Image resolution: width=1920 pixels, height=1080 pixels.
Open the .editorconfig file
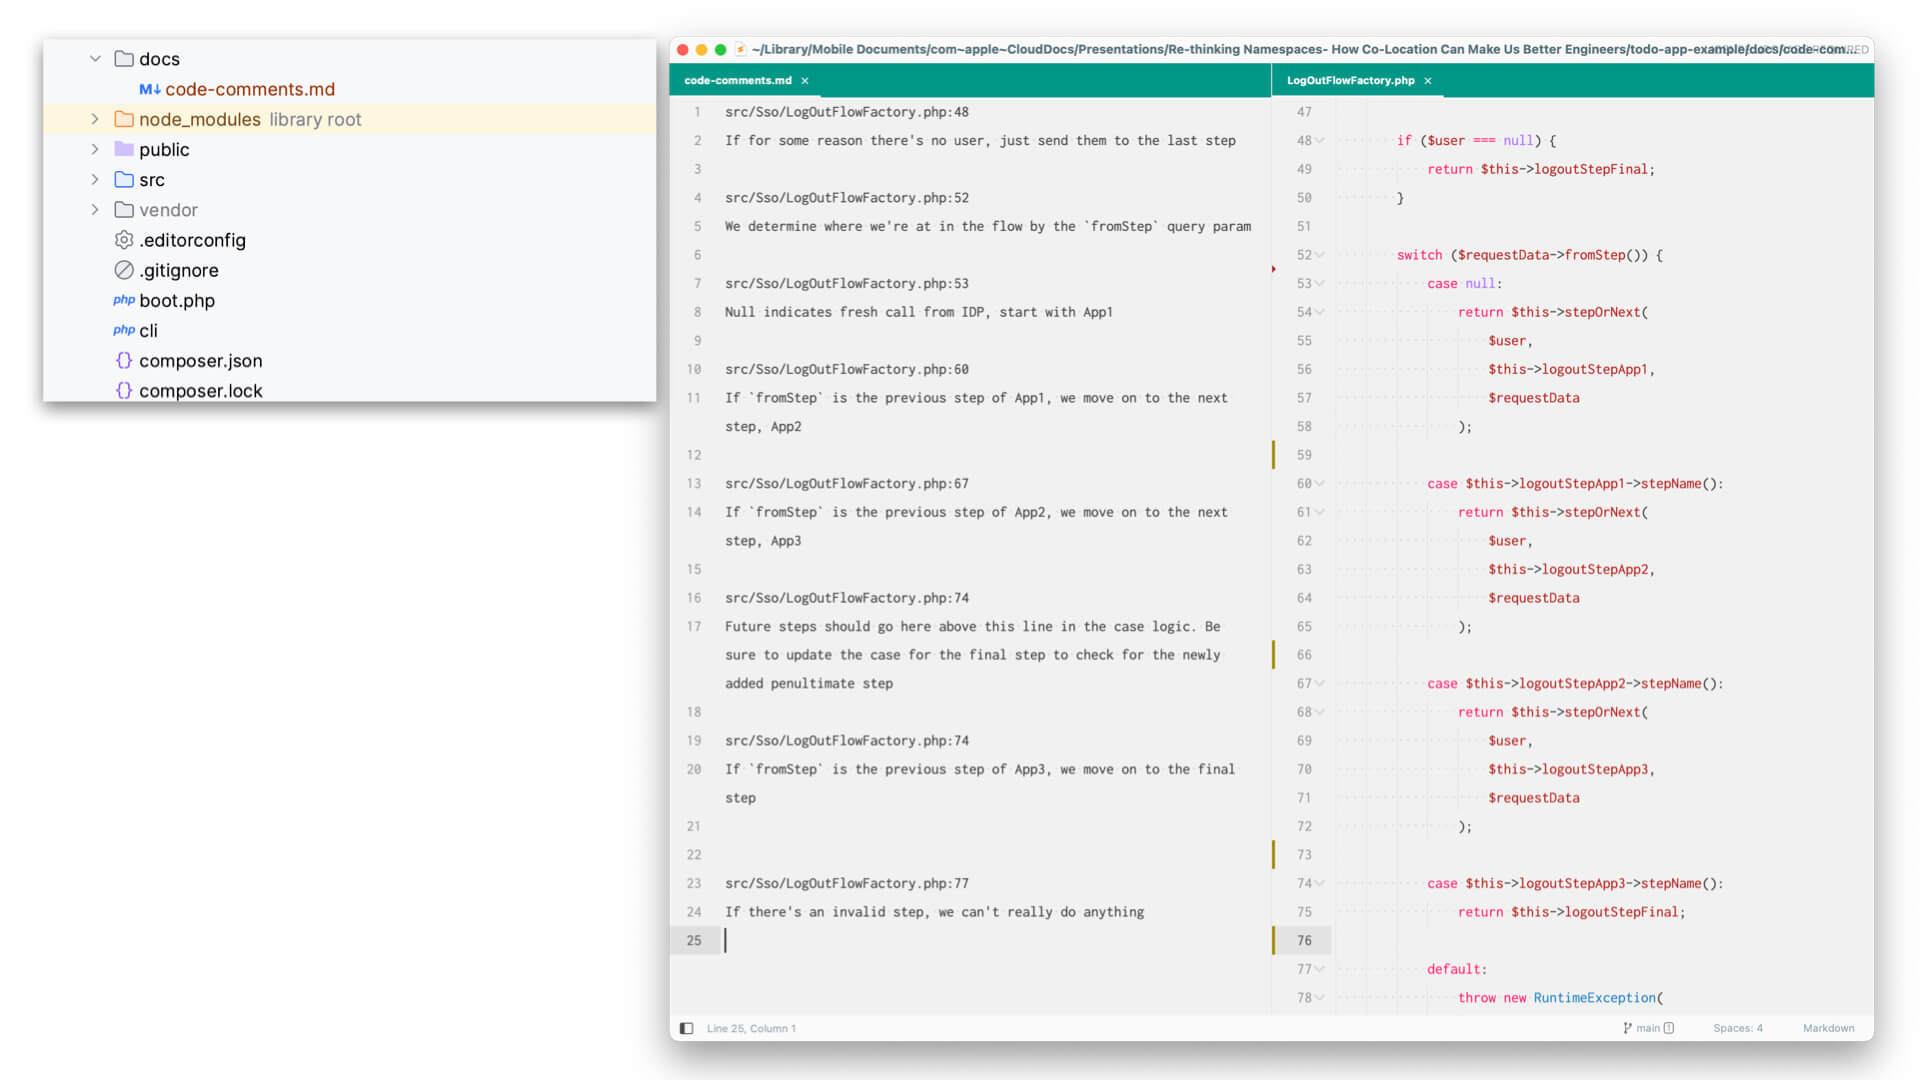(192, 240)
